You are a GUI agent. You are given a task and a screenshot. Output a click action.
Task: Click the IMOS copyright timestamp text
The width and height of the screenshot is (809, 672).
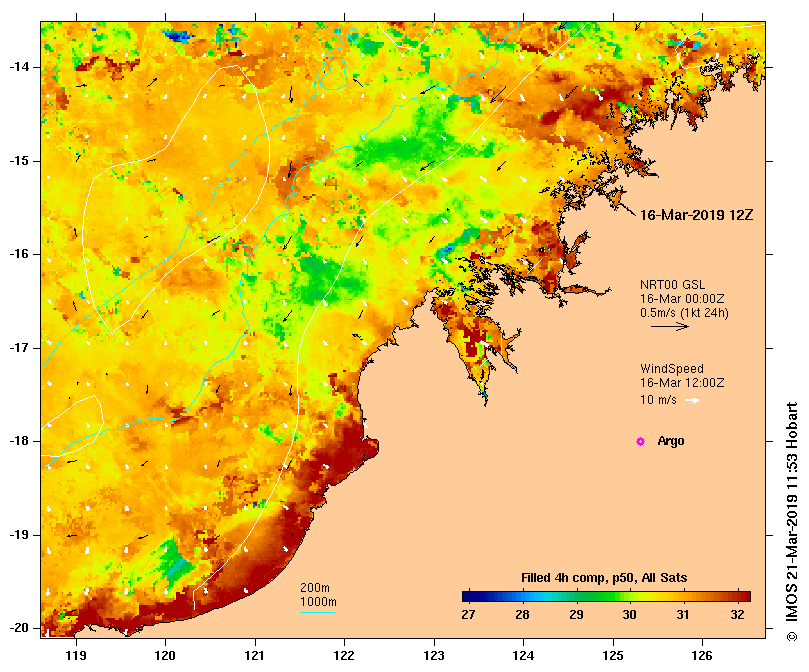tap(792, 521)
